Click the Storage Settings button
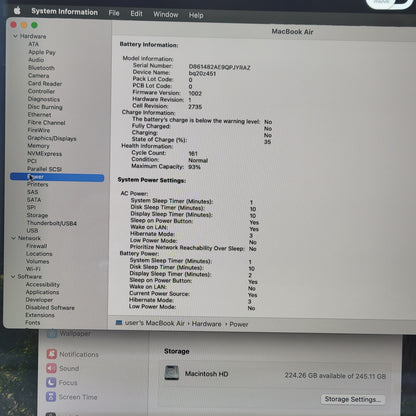The height and width of the screenshot is (416, 416). pyautogui.click(x=353, y=399)
